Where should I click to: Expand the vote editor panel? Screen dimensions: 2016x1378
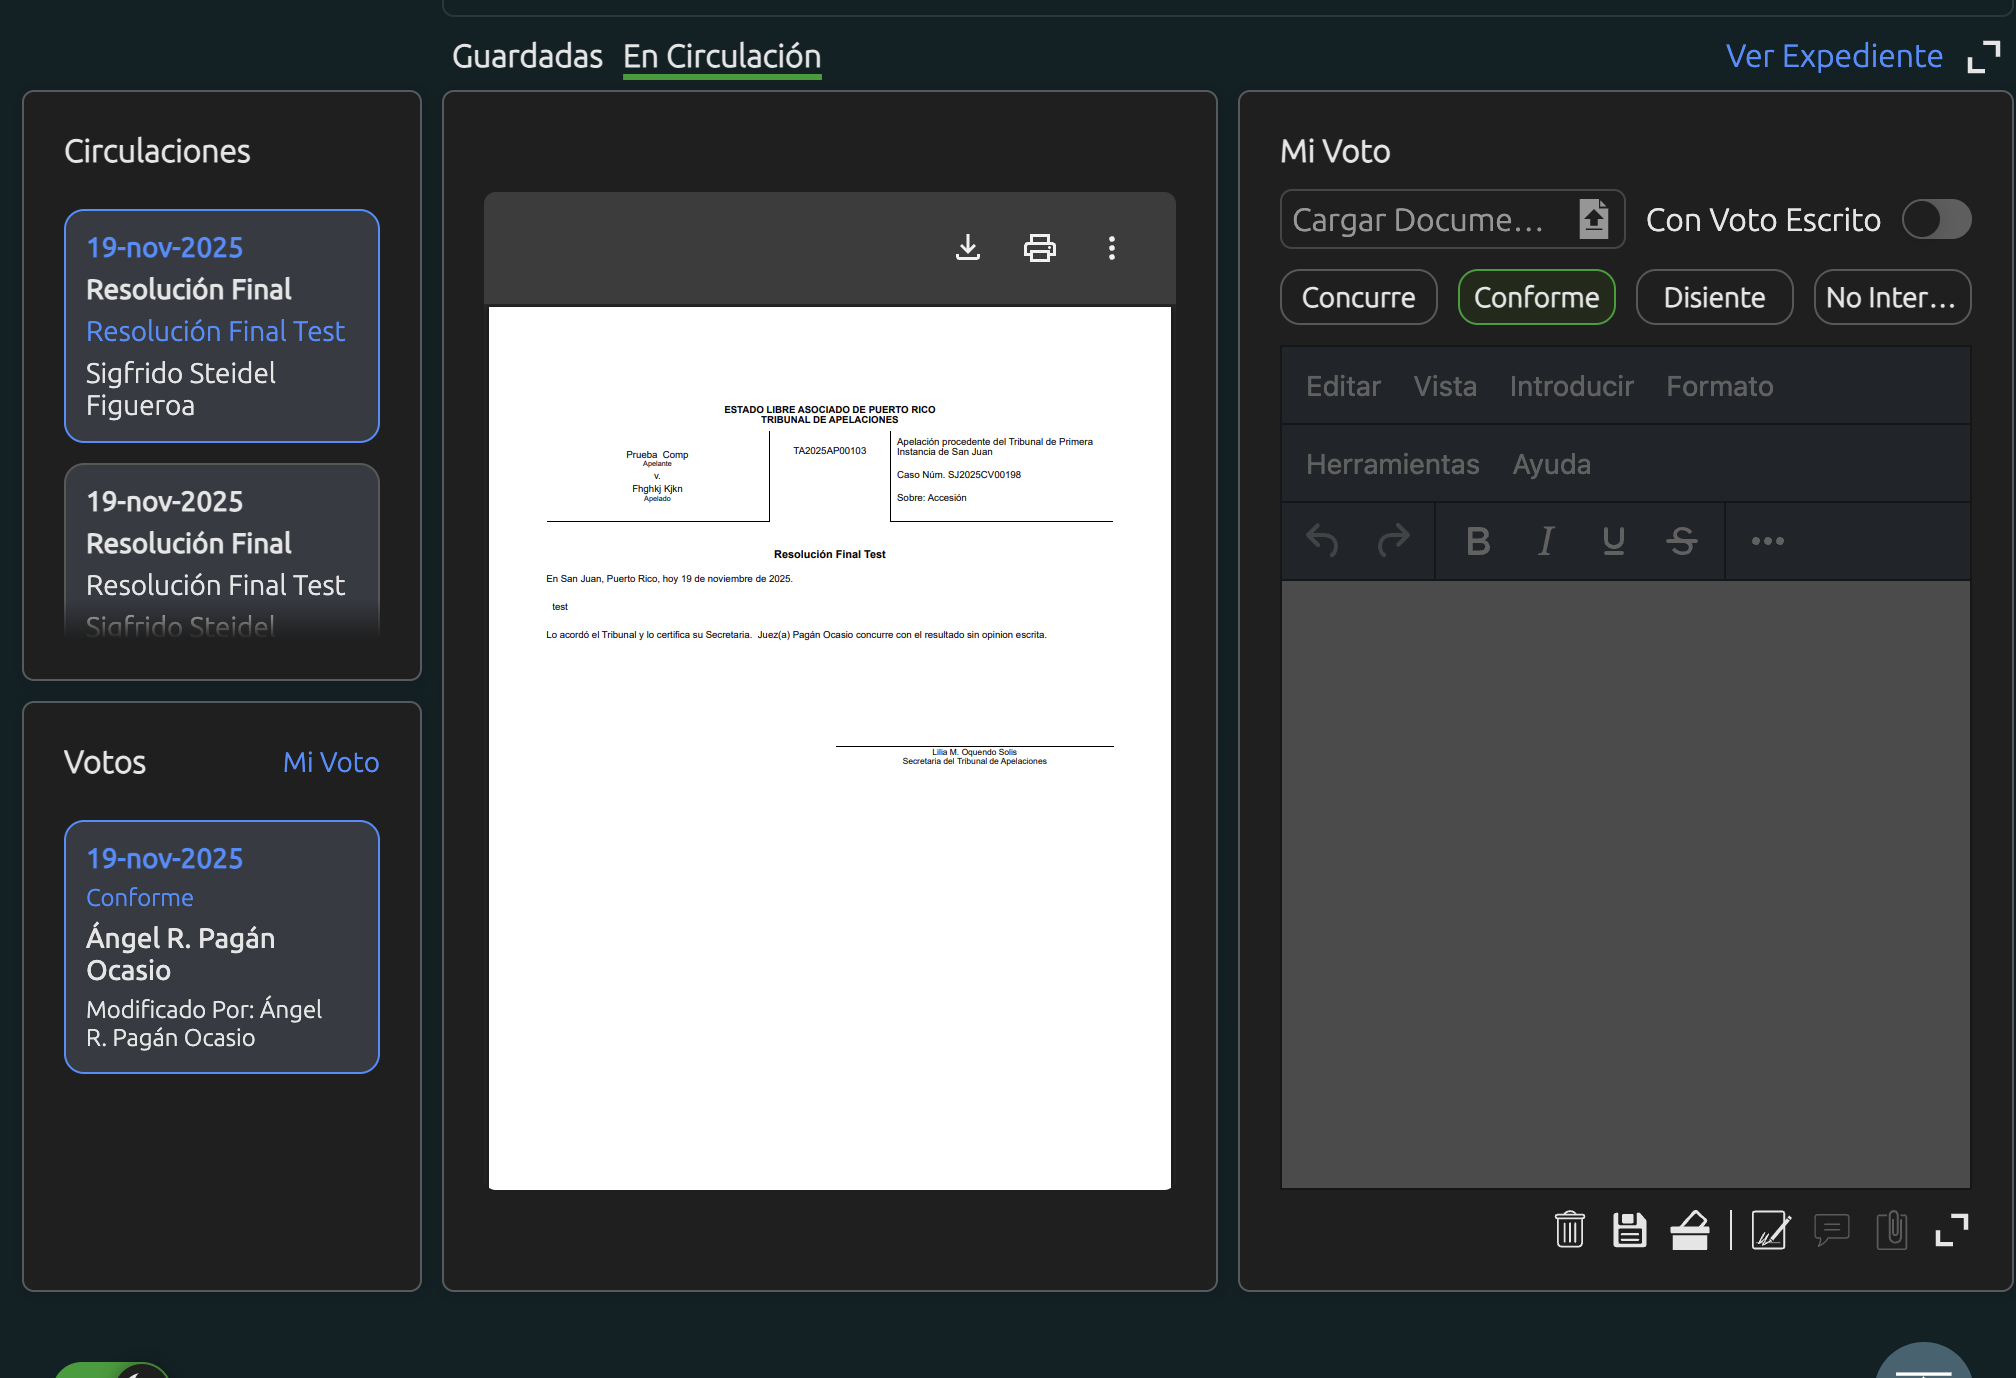tap(1951, 1229)
